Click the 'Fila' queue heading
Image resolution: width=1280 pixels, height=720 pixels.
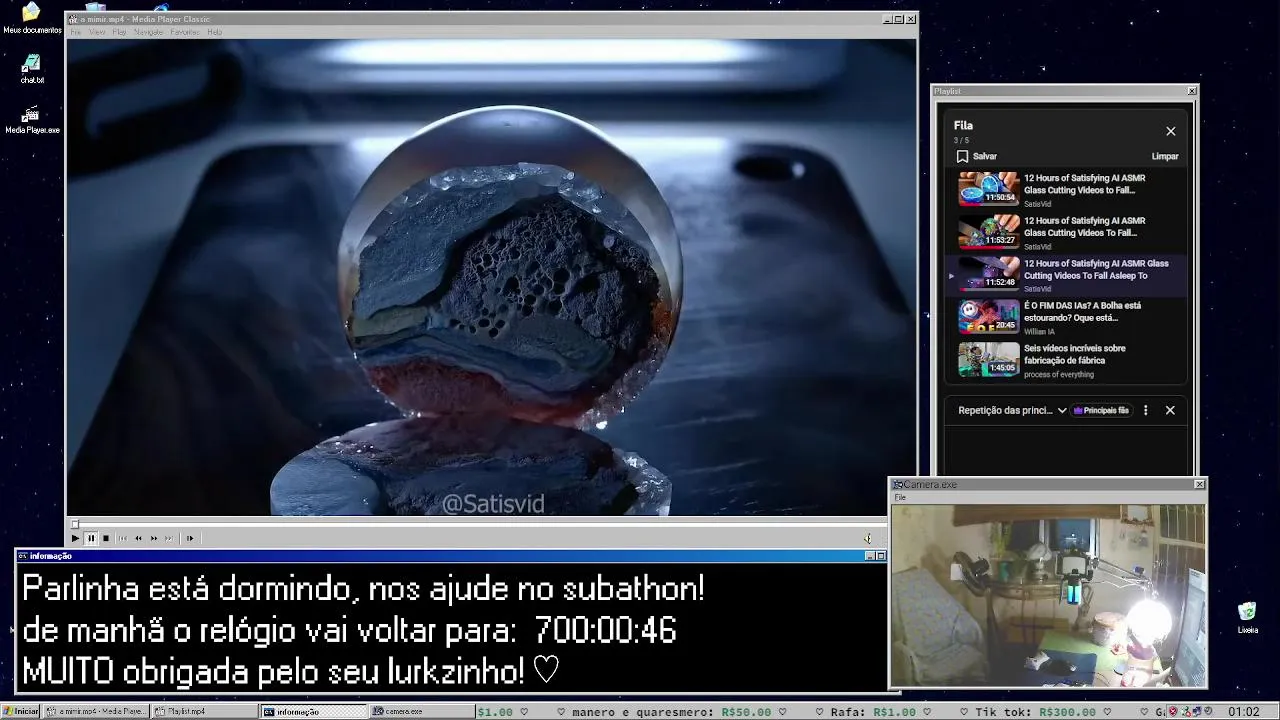click(x=963, y=125)
